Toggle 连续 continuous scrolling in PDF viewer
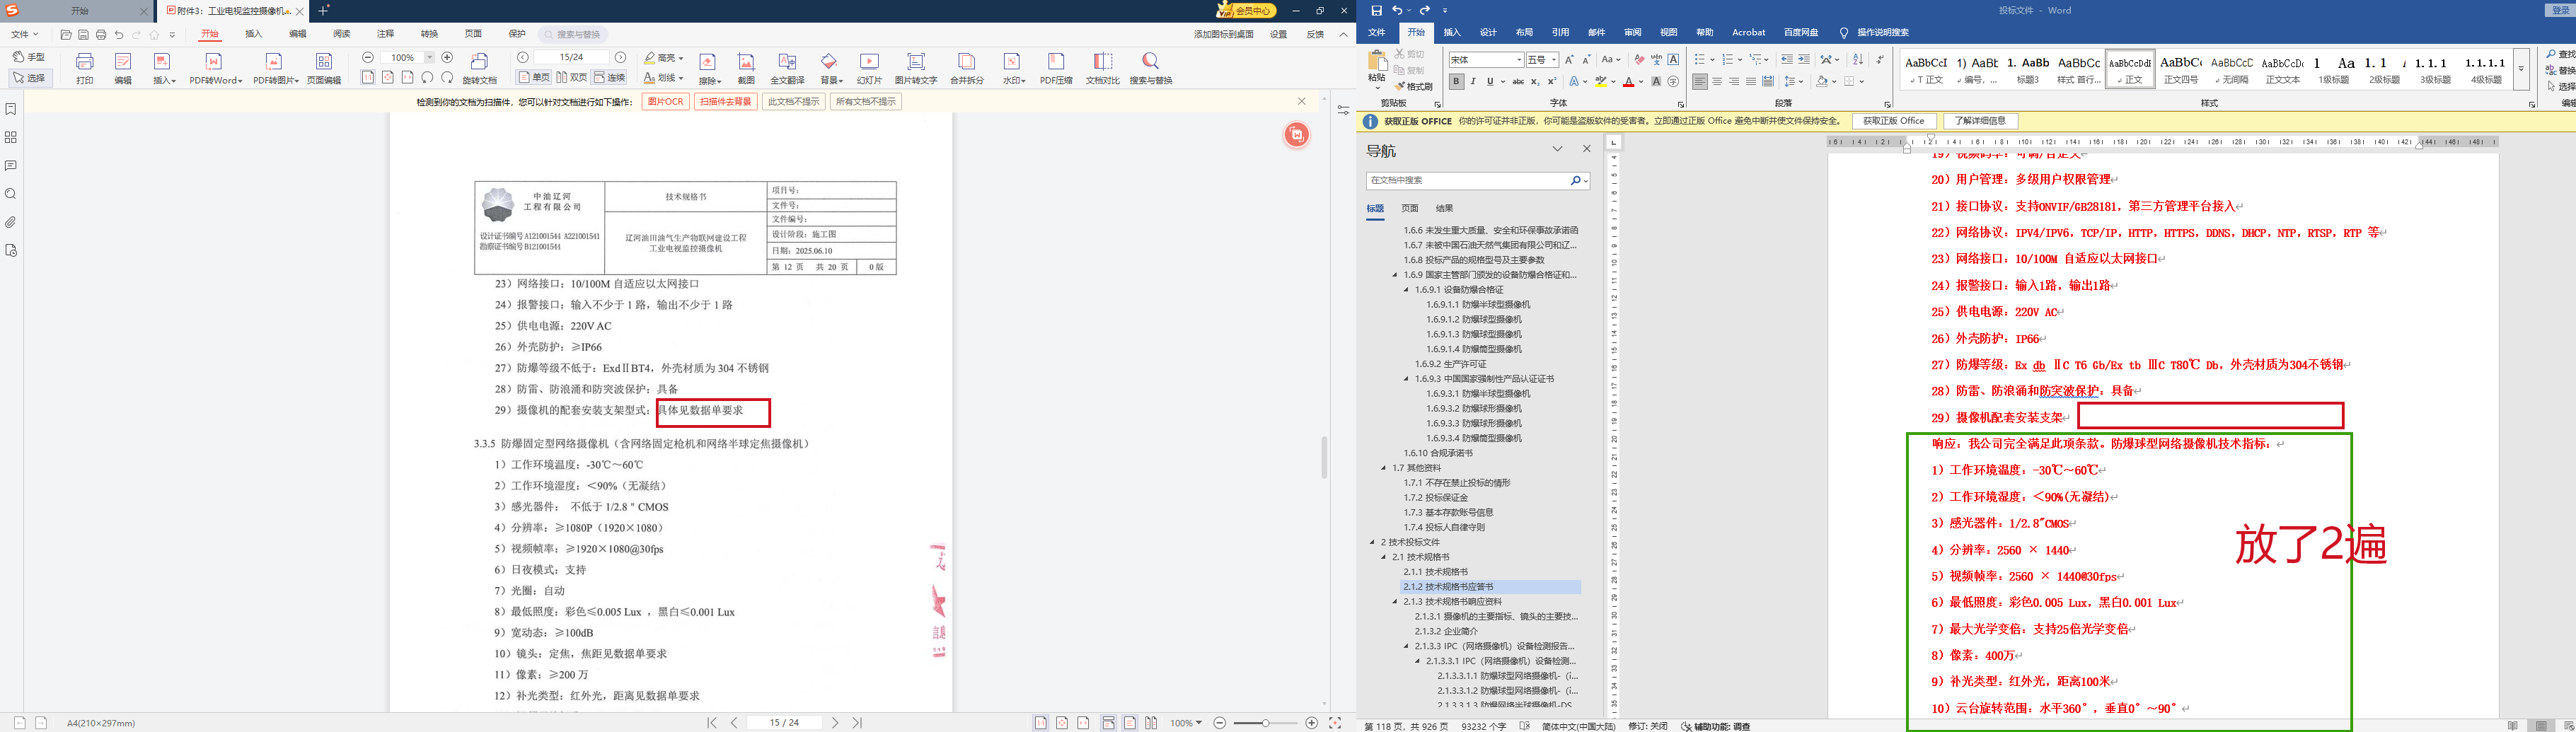Image resolution: width=2576 pixels, height=732 pixels. pos(610,78)
